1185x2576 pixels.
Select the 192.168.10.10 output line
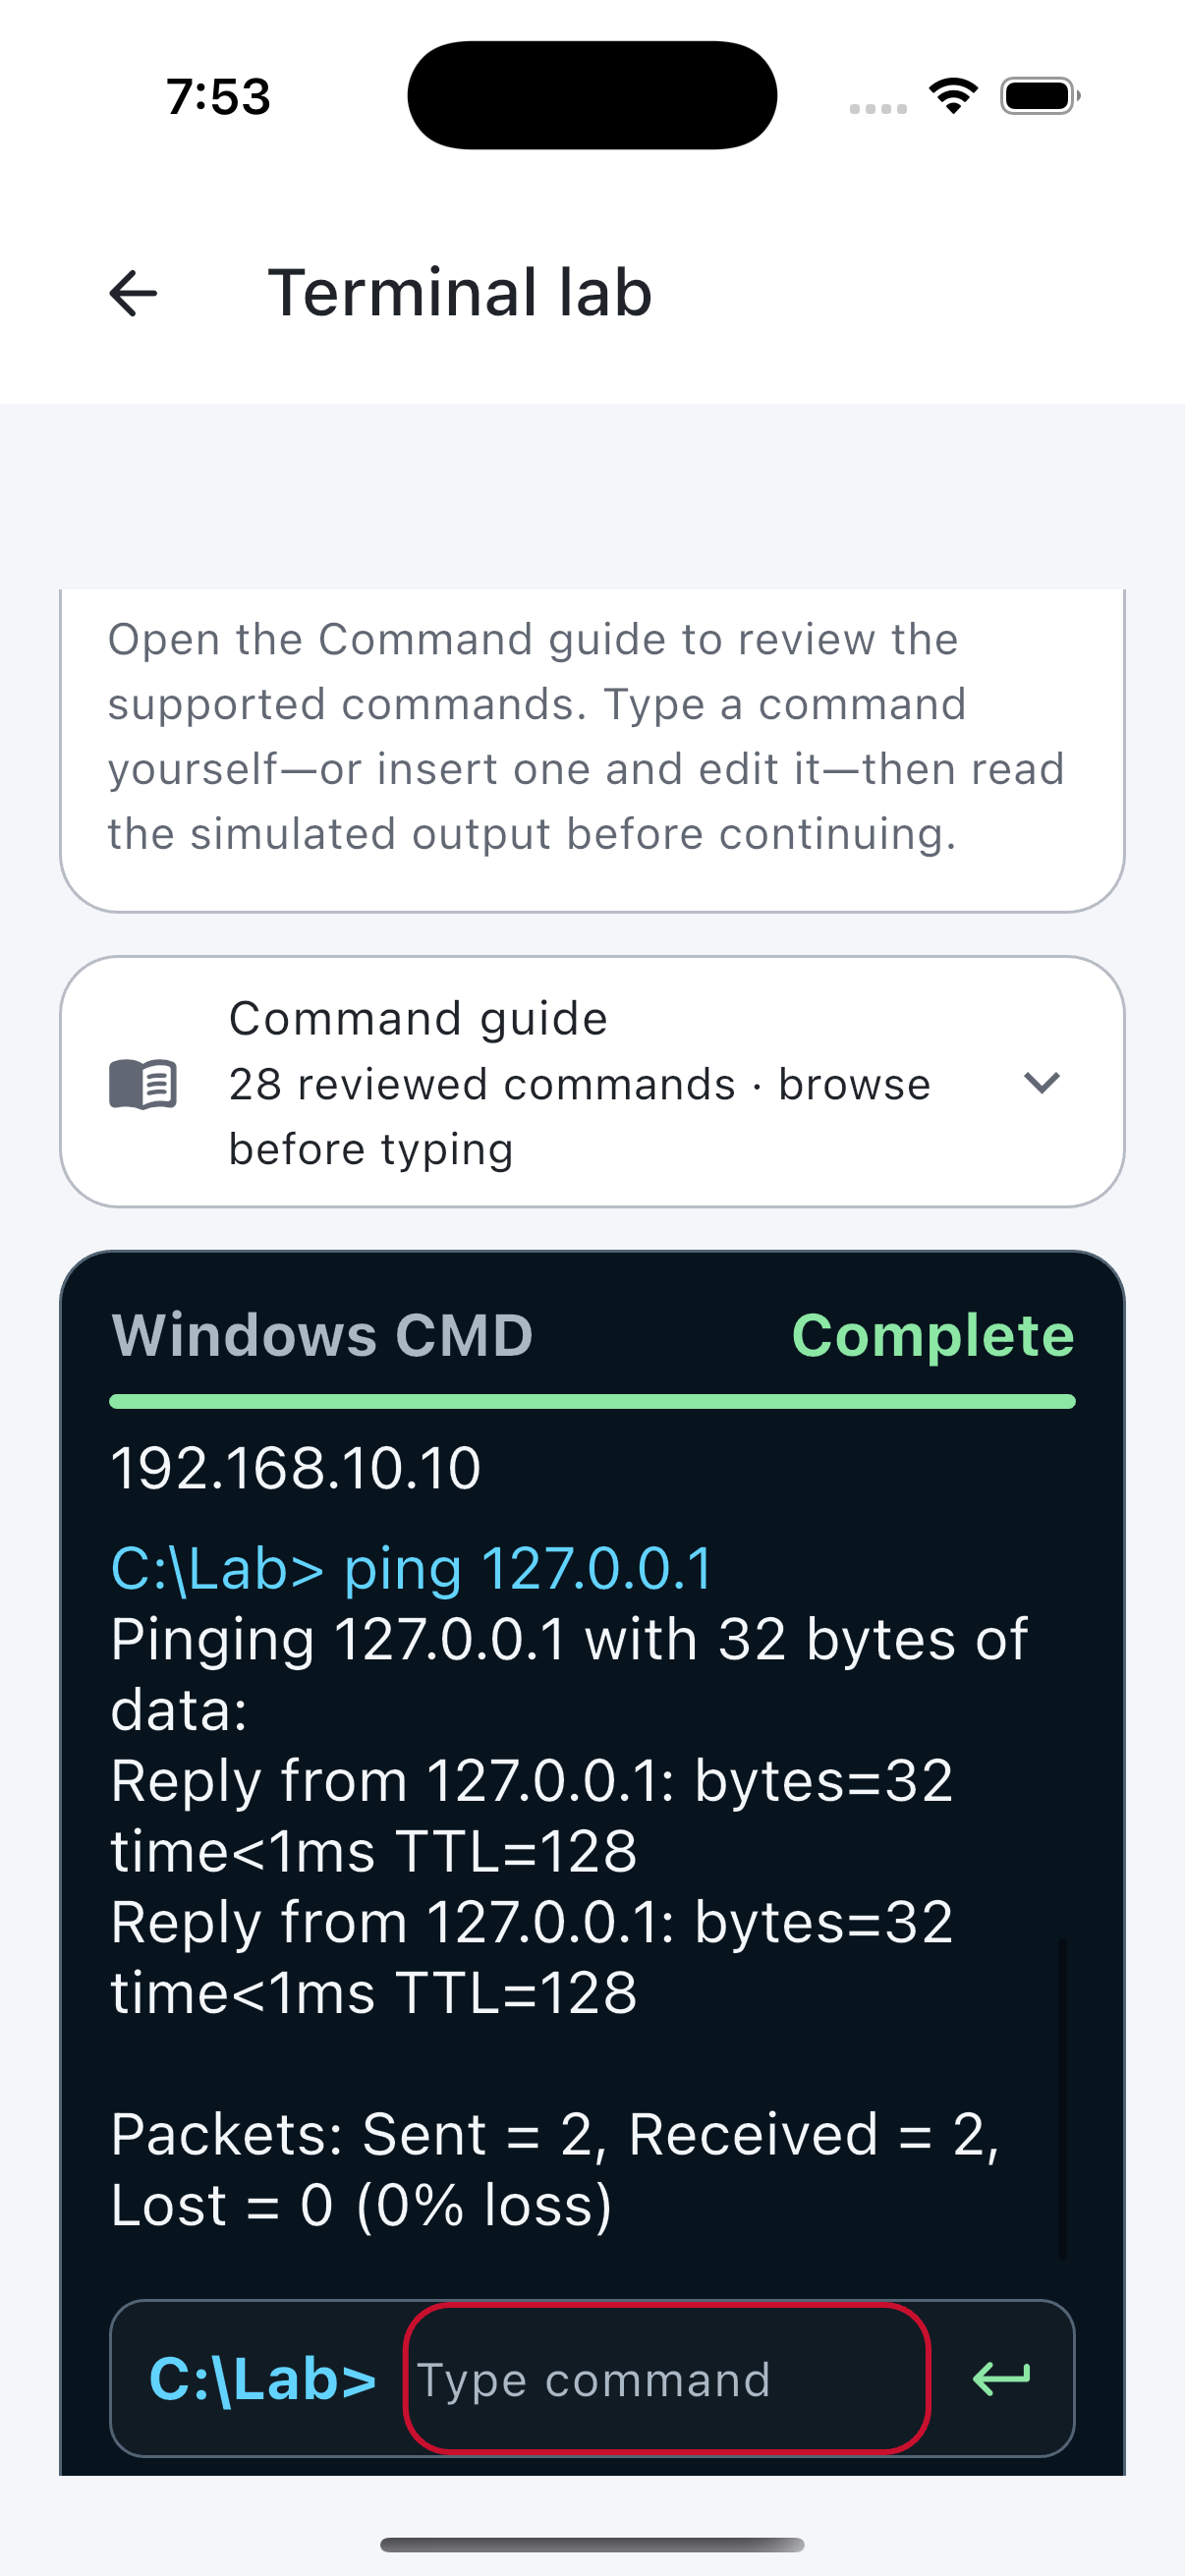click(x=296, y=1468)
